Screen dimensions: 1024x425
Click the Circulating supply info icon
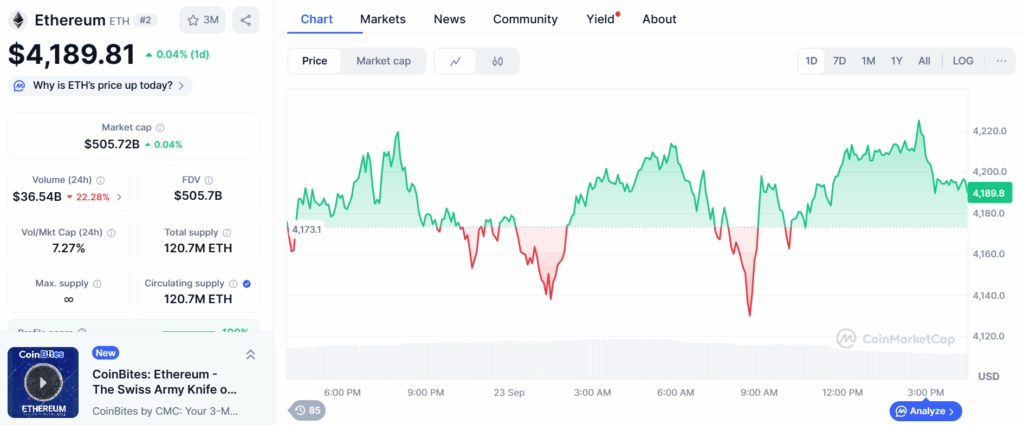233,284
